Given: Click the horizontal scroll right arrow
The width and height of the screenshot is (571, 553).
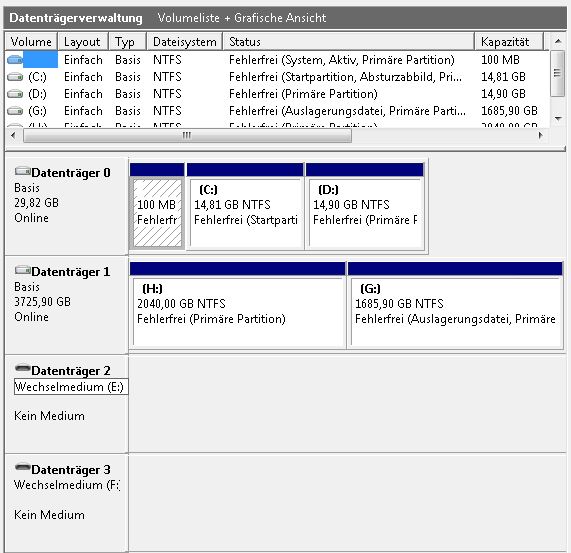Looking at the screenshot, I should [x=540, y=135].
